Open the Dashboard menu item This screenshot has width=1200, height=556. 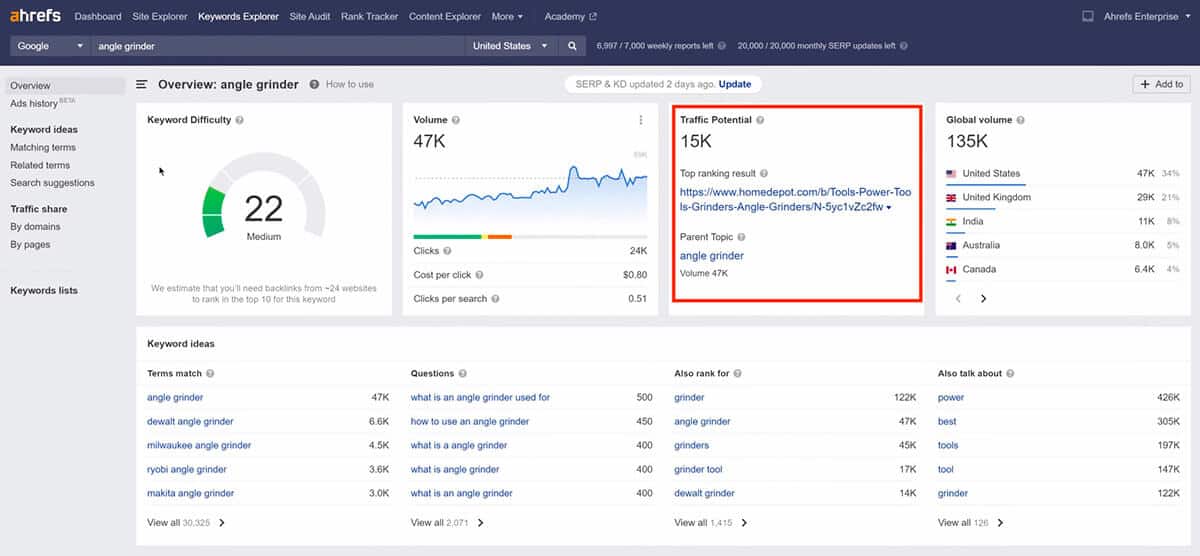click(98, 16)
